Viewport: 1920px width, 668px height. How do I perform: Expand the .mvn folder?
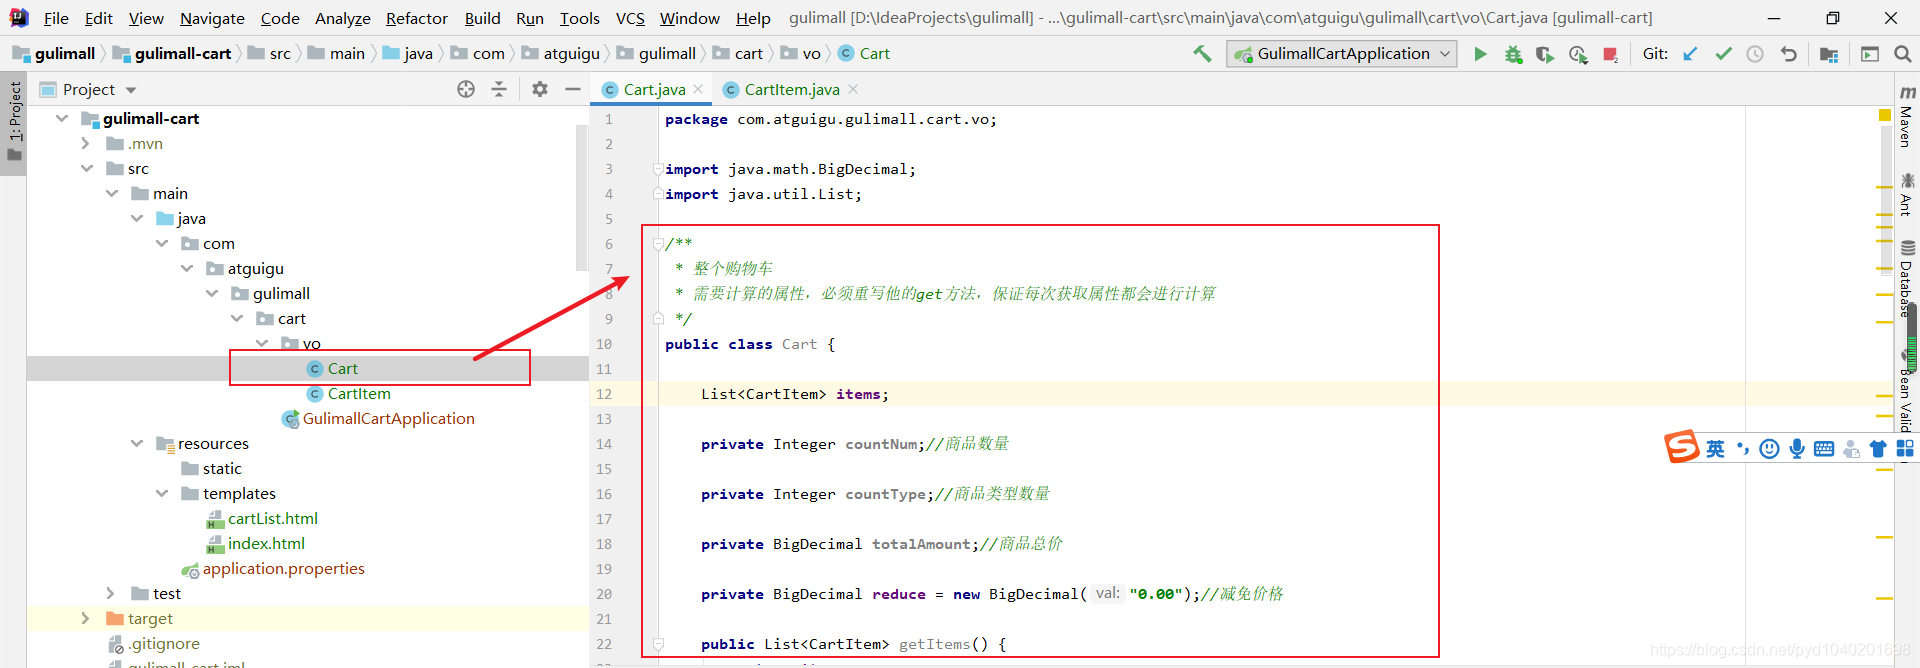point(87,143)
